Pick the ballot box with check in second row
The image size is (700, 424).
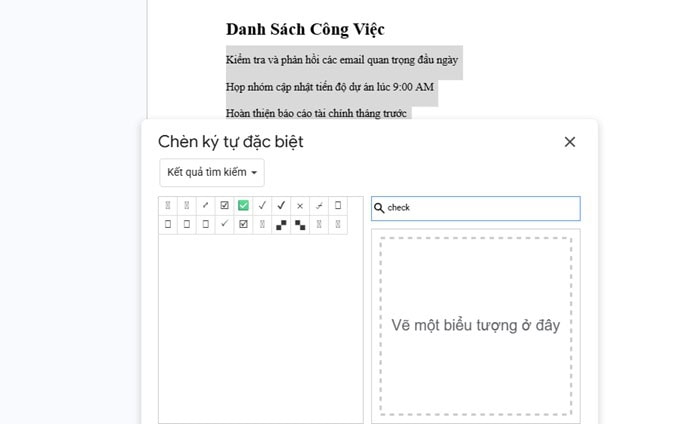[x=243, y=225]
